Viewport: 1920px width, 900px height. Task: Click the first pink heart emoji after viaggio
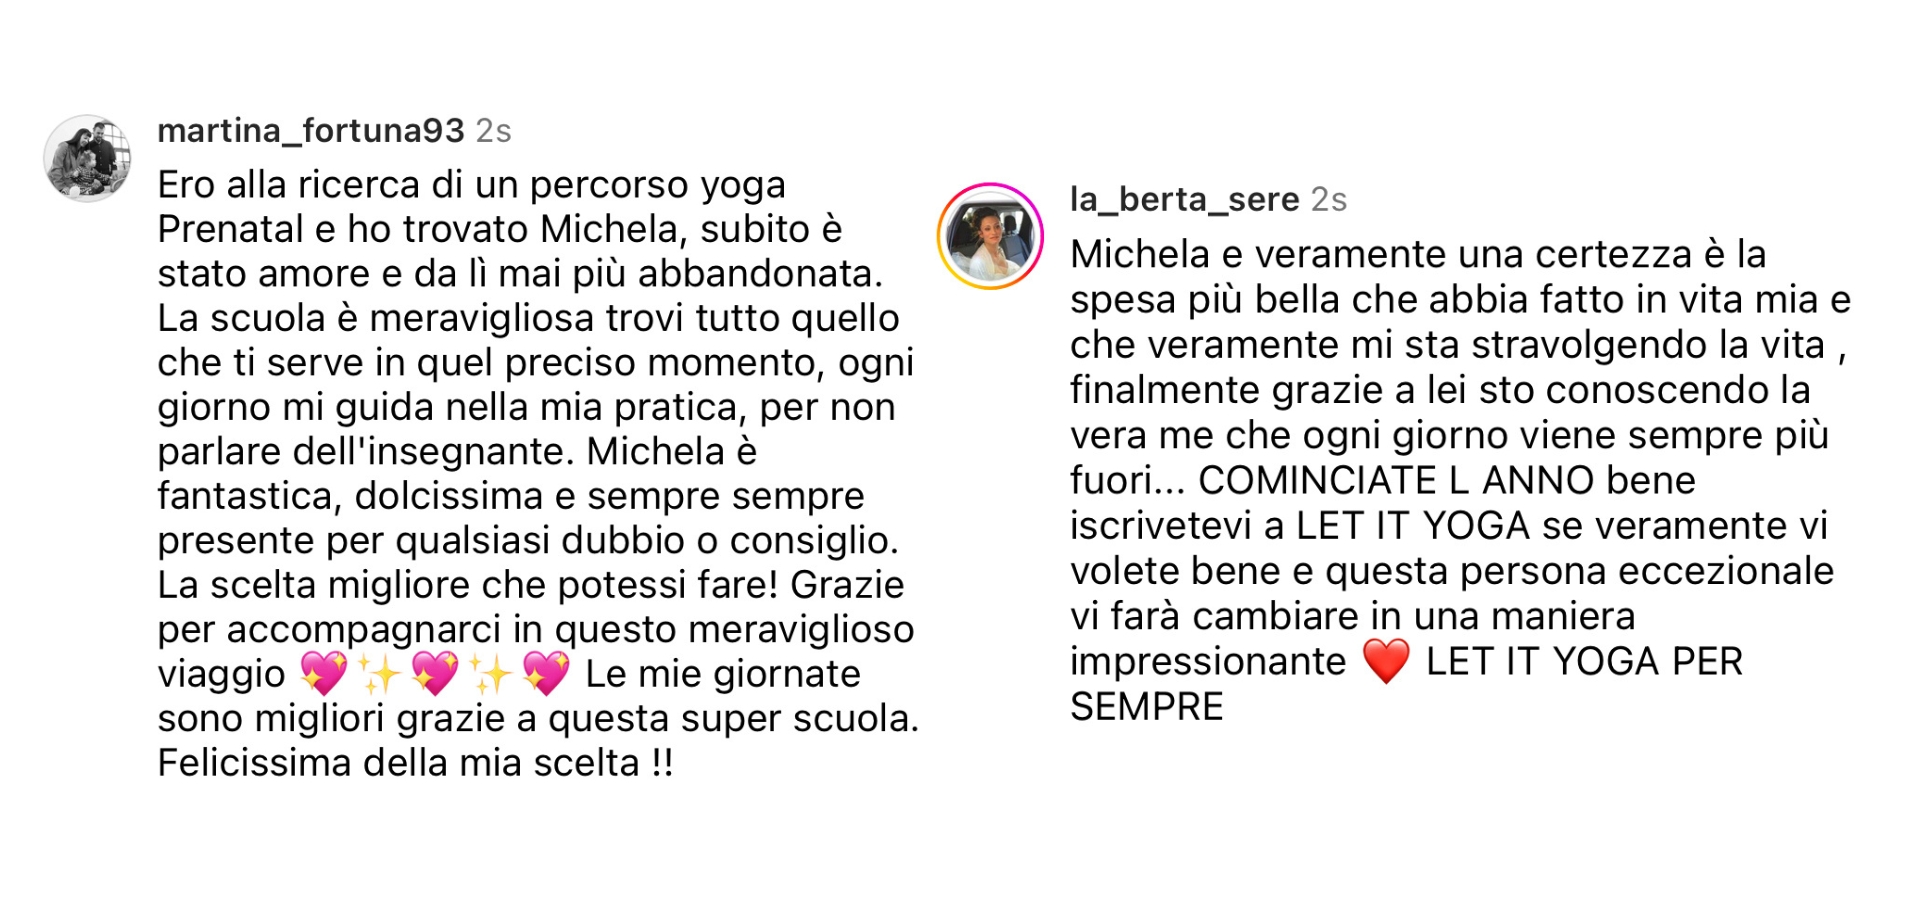[324, 673]
